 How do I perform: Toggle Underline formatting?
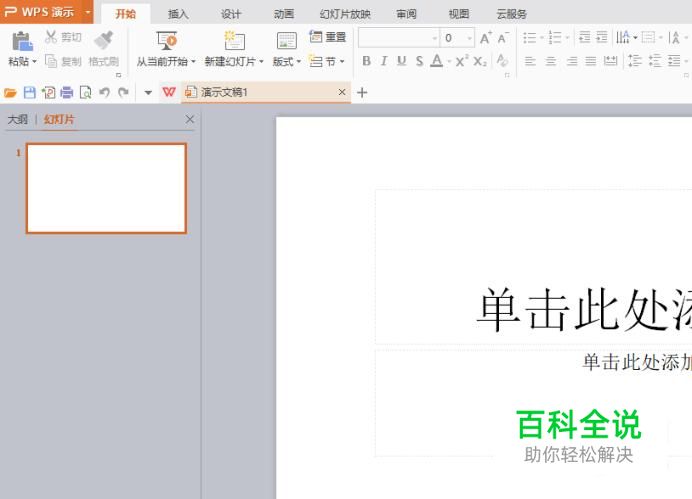(x=401, y=61)
